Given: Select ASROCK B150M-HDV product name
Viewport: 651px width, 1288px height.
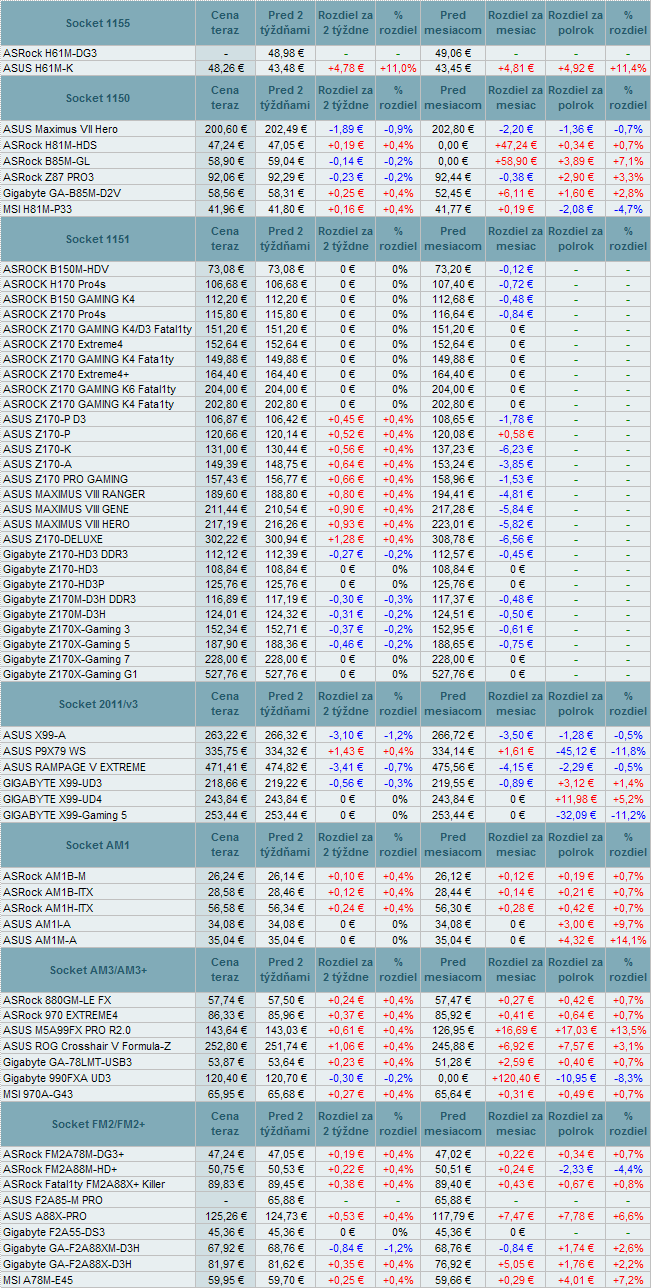Looking at the screenshot, I should 57,269.
